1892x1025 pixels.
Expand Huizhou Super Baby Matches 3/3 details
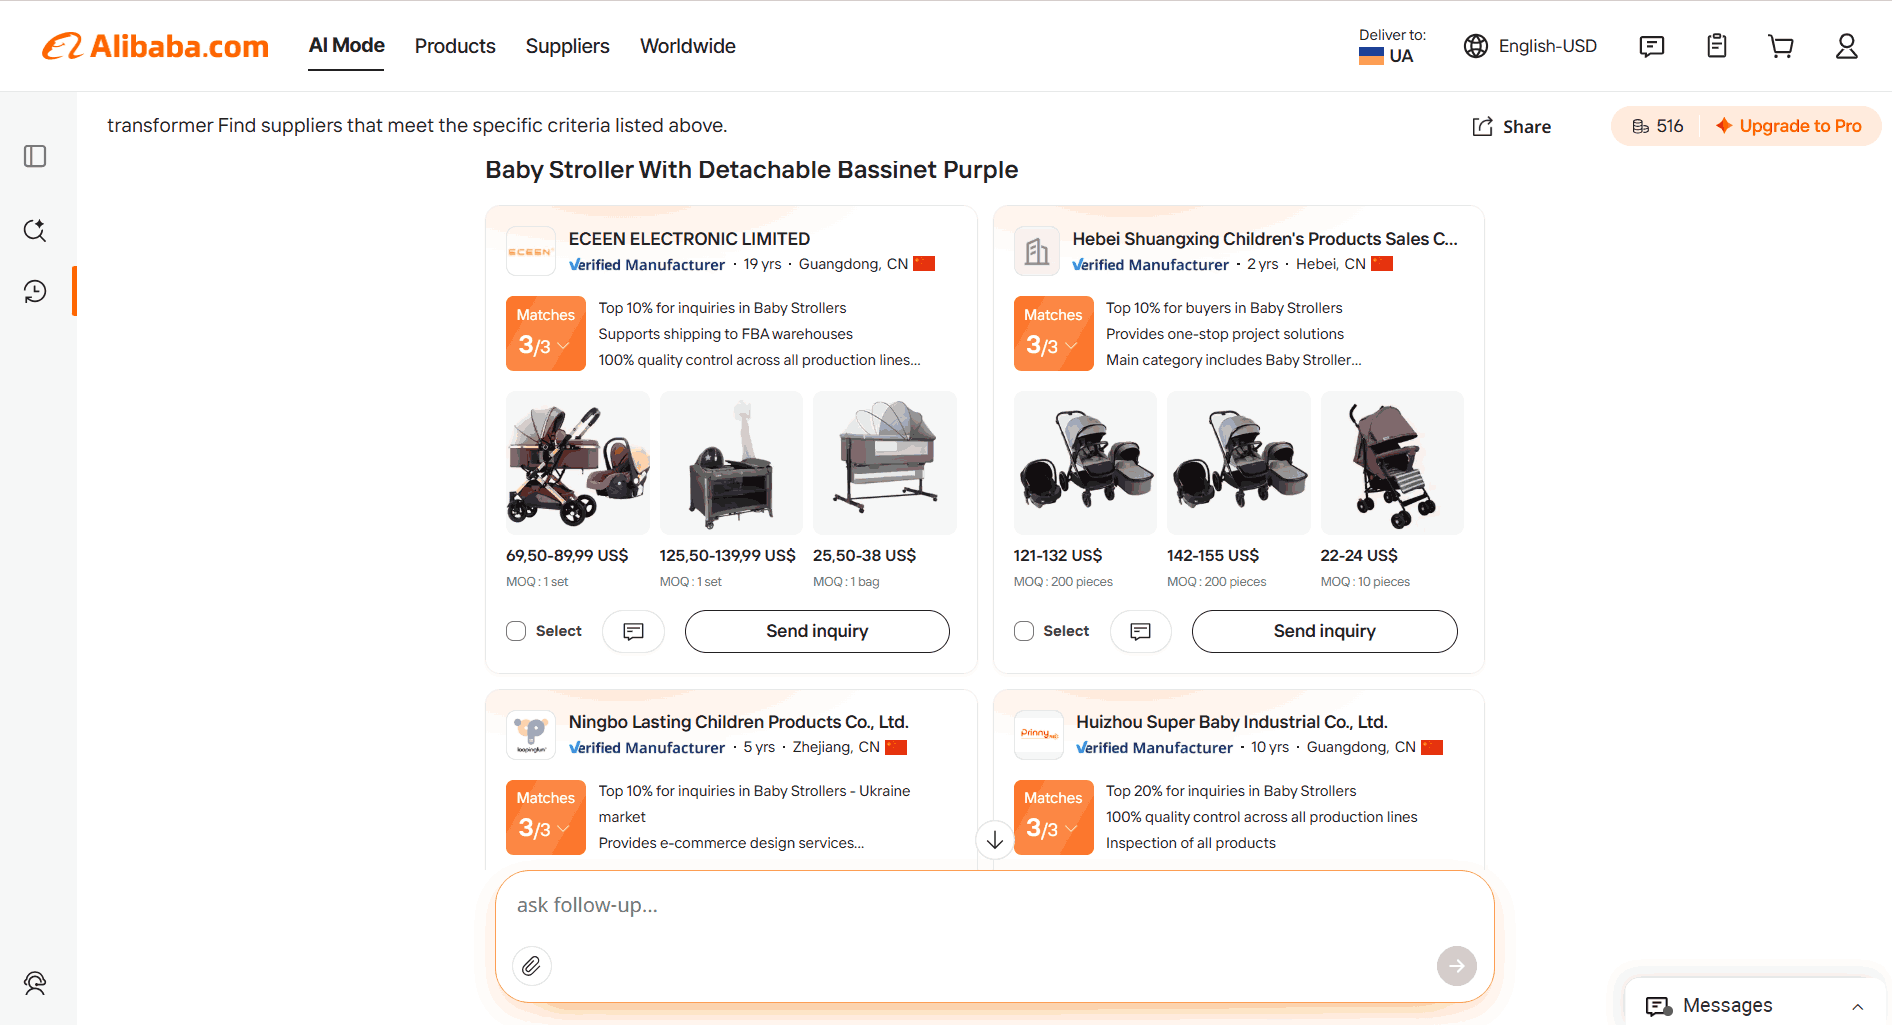click(x=1053, y=817)
